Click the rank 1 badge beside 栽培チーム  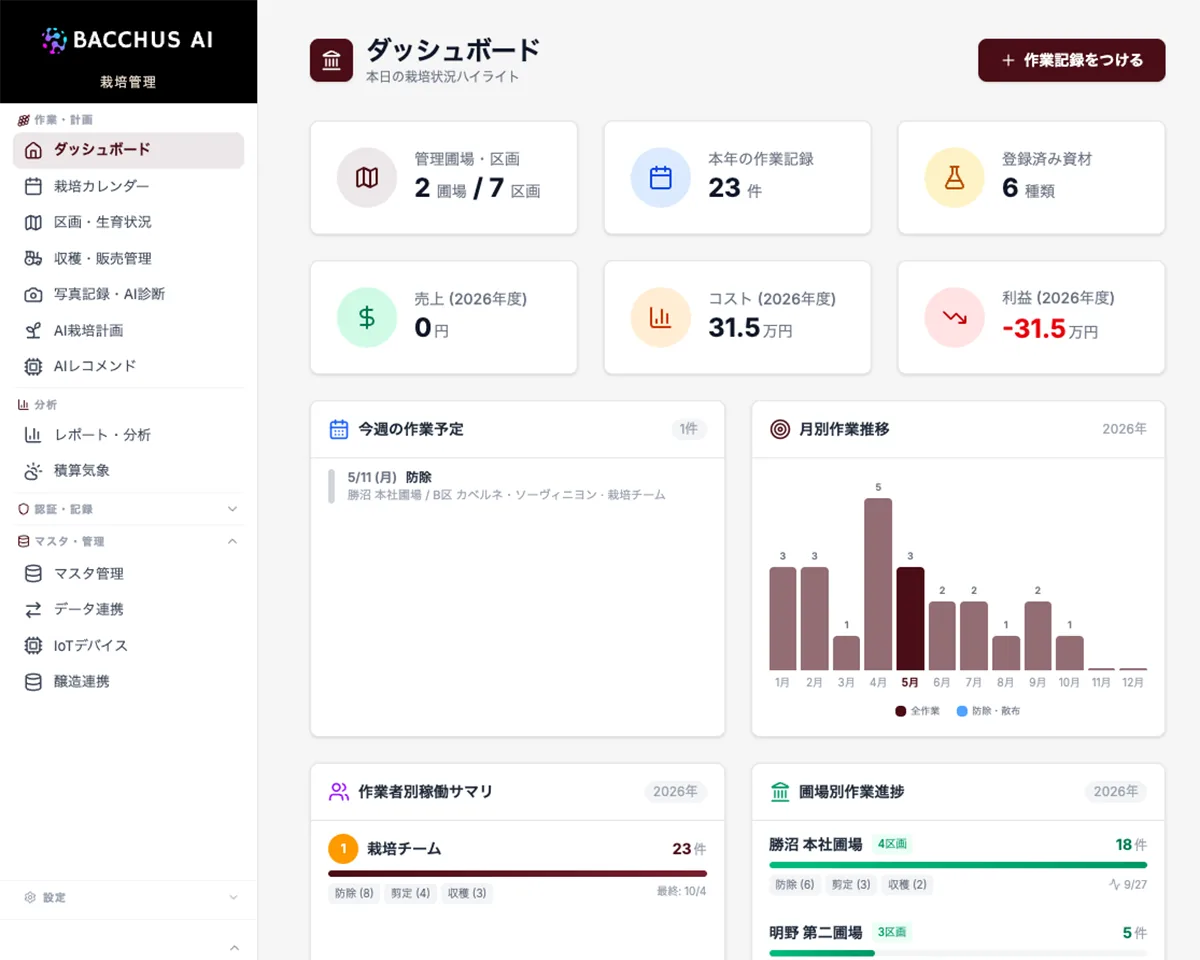343,849
